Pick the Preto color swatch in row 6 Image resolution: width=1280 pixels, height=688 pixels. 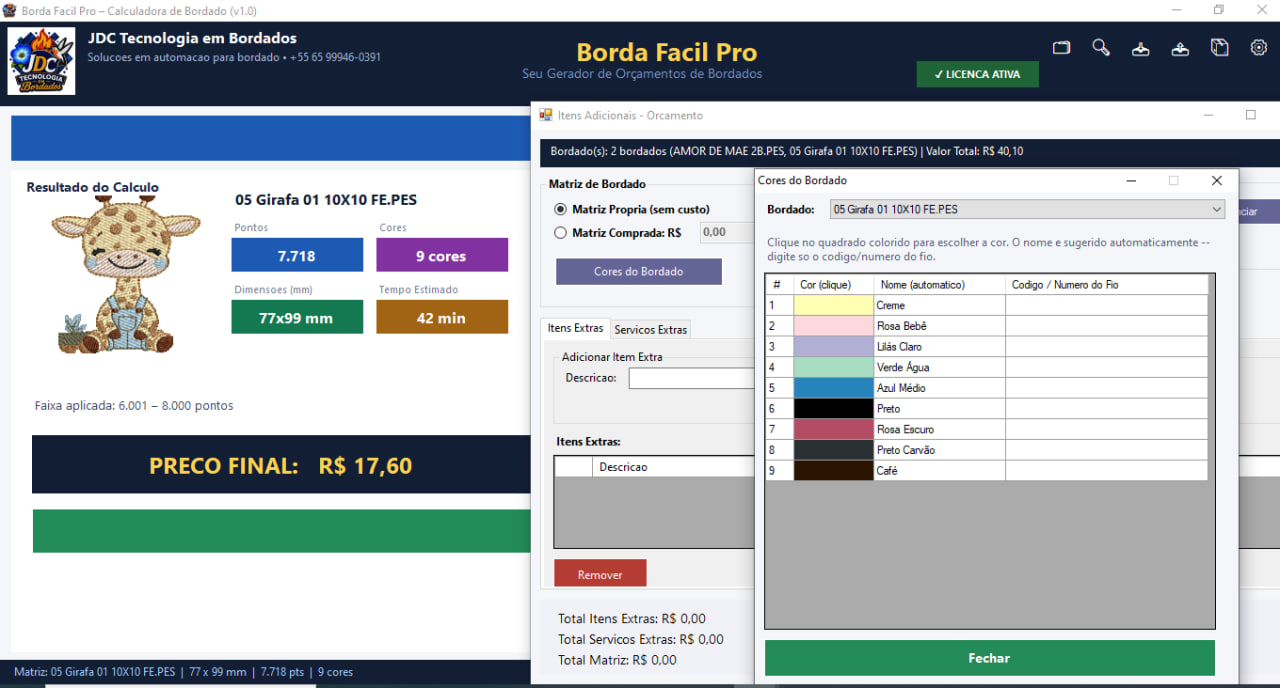click(x=833, y=408)
